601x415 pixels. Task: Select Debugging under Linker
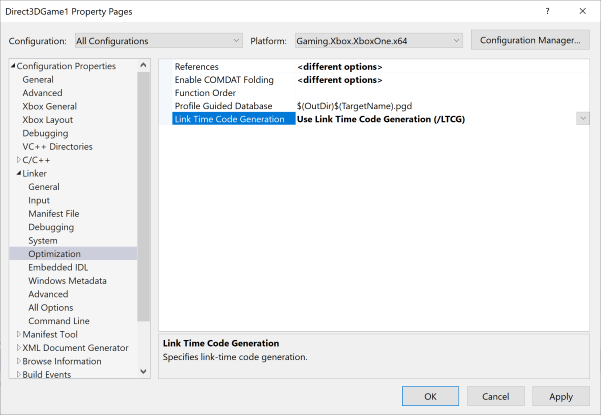tap(51, 227)
